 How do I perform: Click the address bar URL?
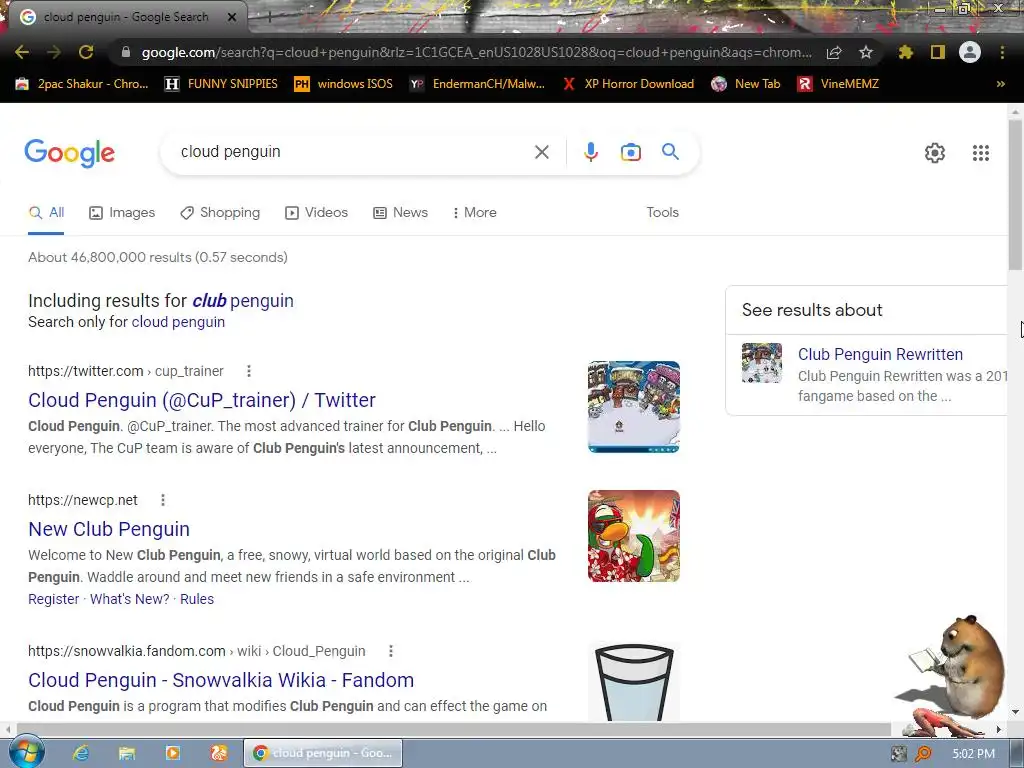coord(476,52)
